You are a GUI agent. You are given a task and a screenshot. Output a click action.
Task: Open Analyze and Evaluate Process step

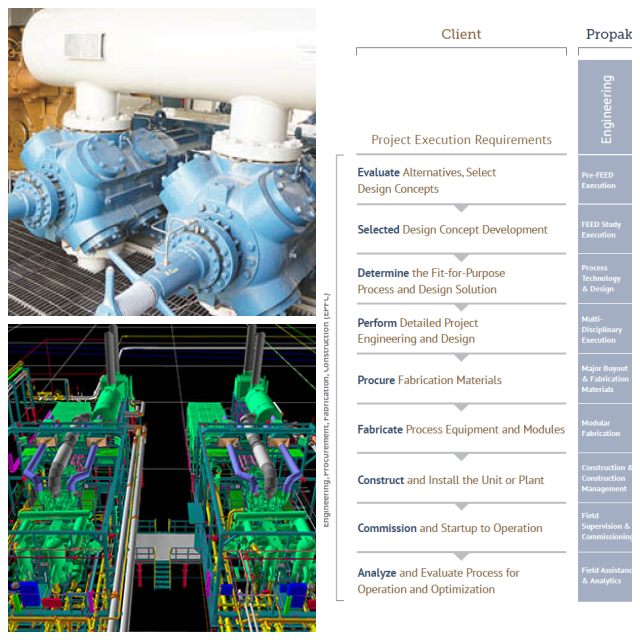point(438,581)
